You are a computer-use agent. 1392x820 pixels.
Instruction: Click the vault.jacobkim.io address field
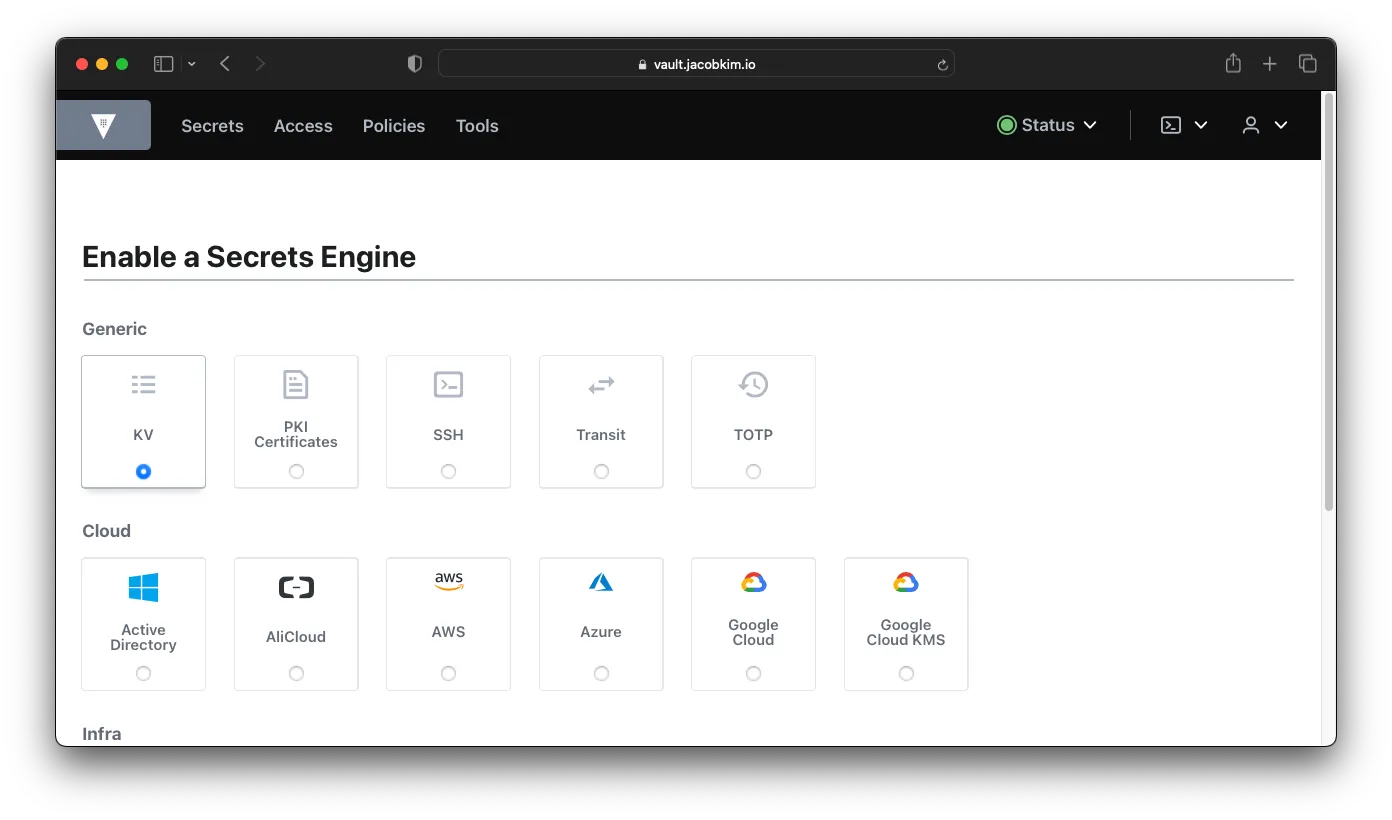(696, 63)
